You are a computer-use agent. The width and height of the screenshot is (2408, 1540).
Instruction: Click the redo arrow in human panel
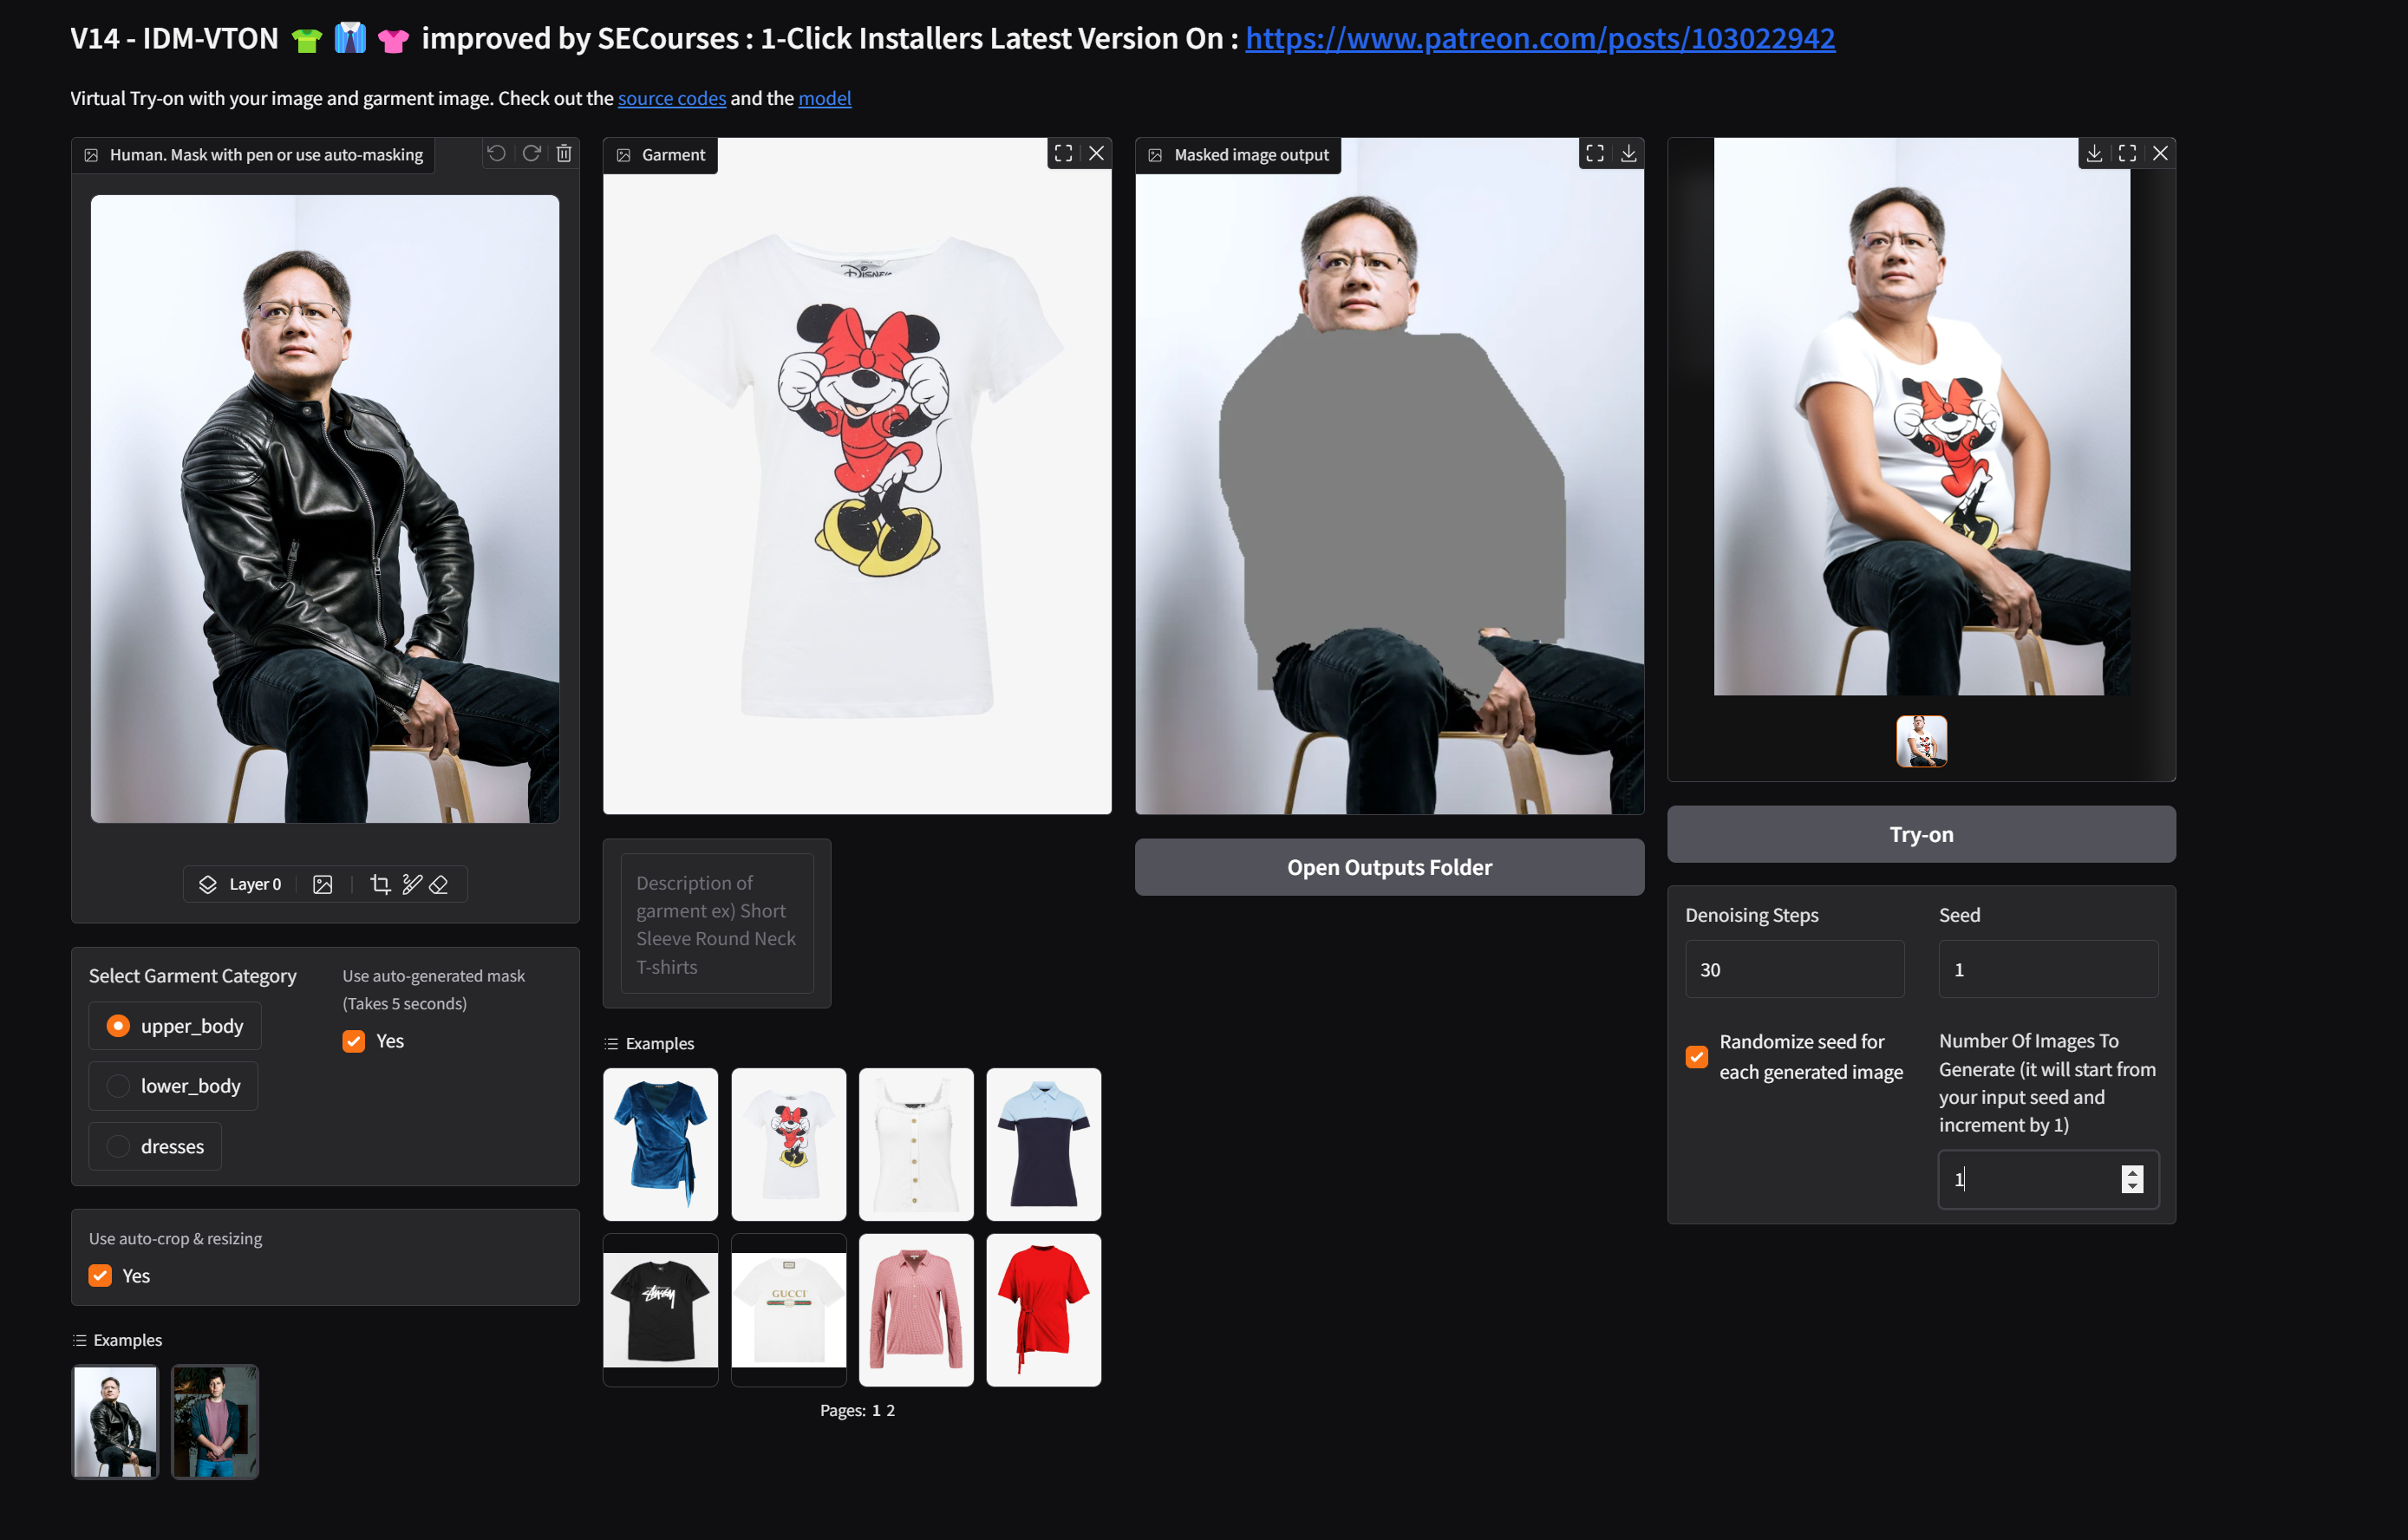(x=531, y=153)
